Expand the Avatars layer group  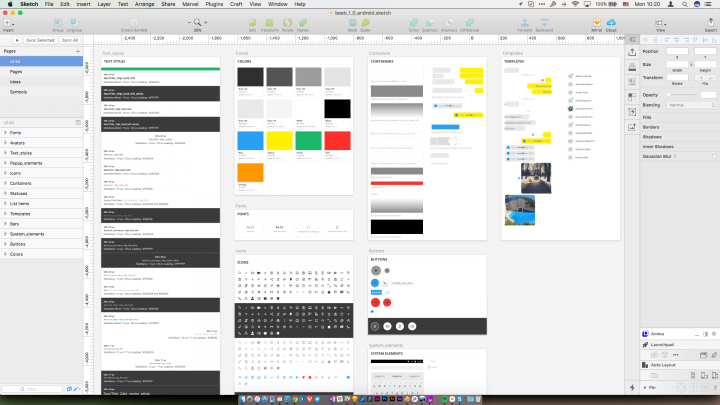click(x=5, y=143)
